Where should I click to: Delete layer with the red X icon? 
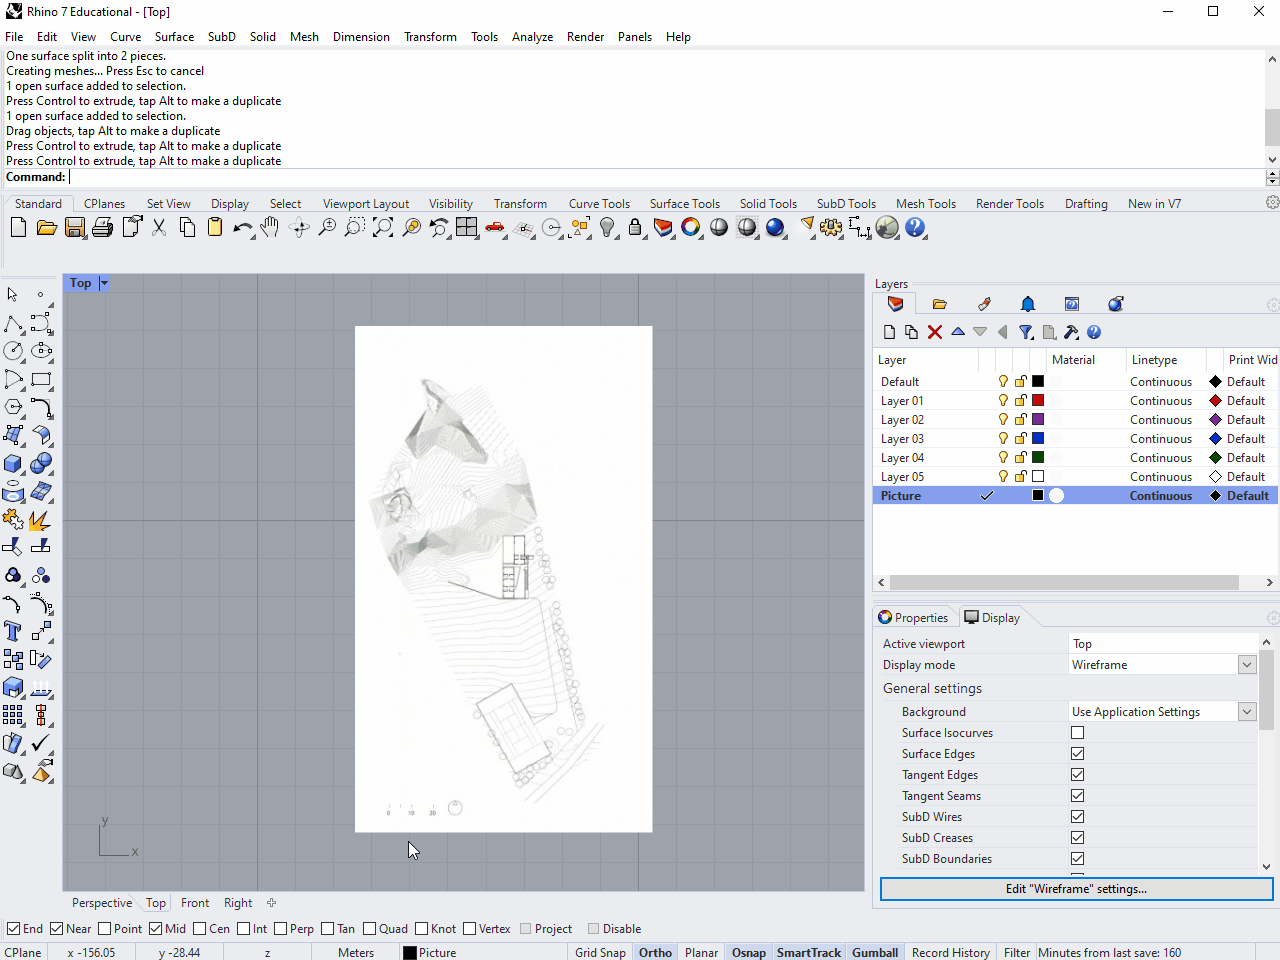[935, 332]
